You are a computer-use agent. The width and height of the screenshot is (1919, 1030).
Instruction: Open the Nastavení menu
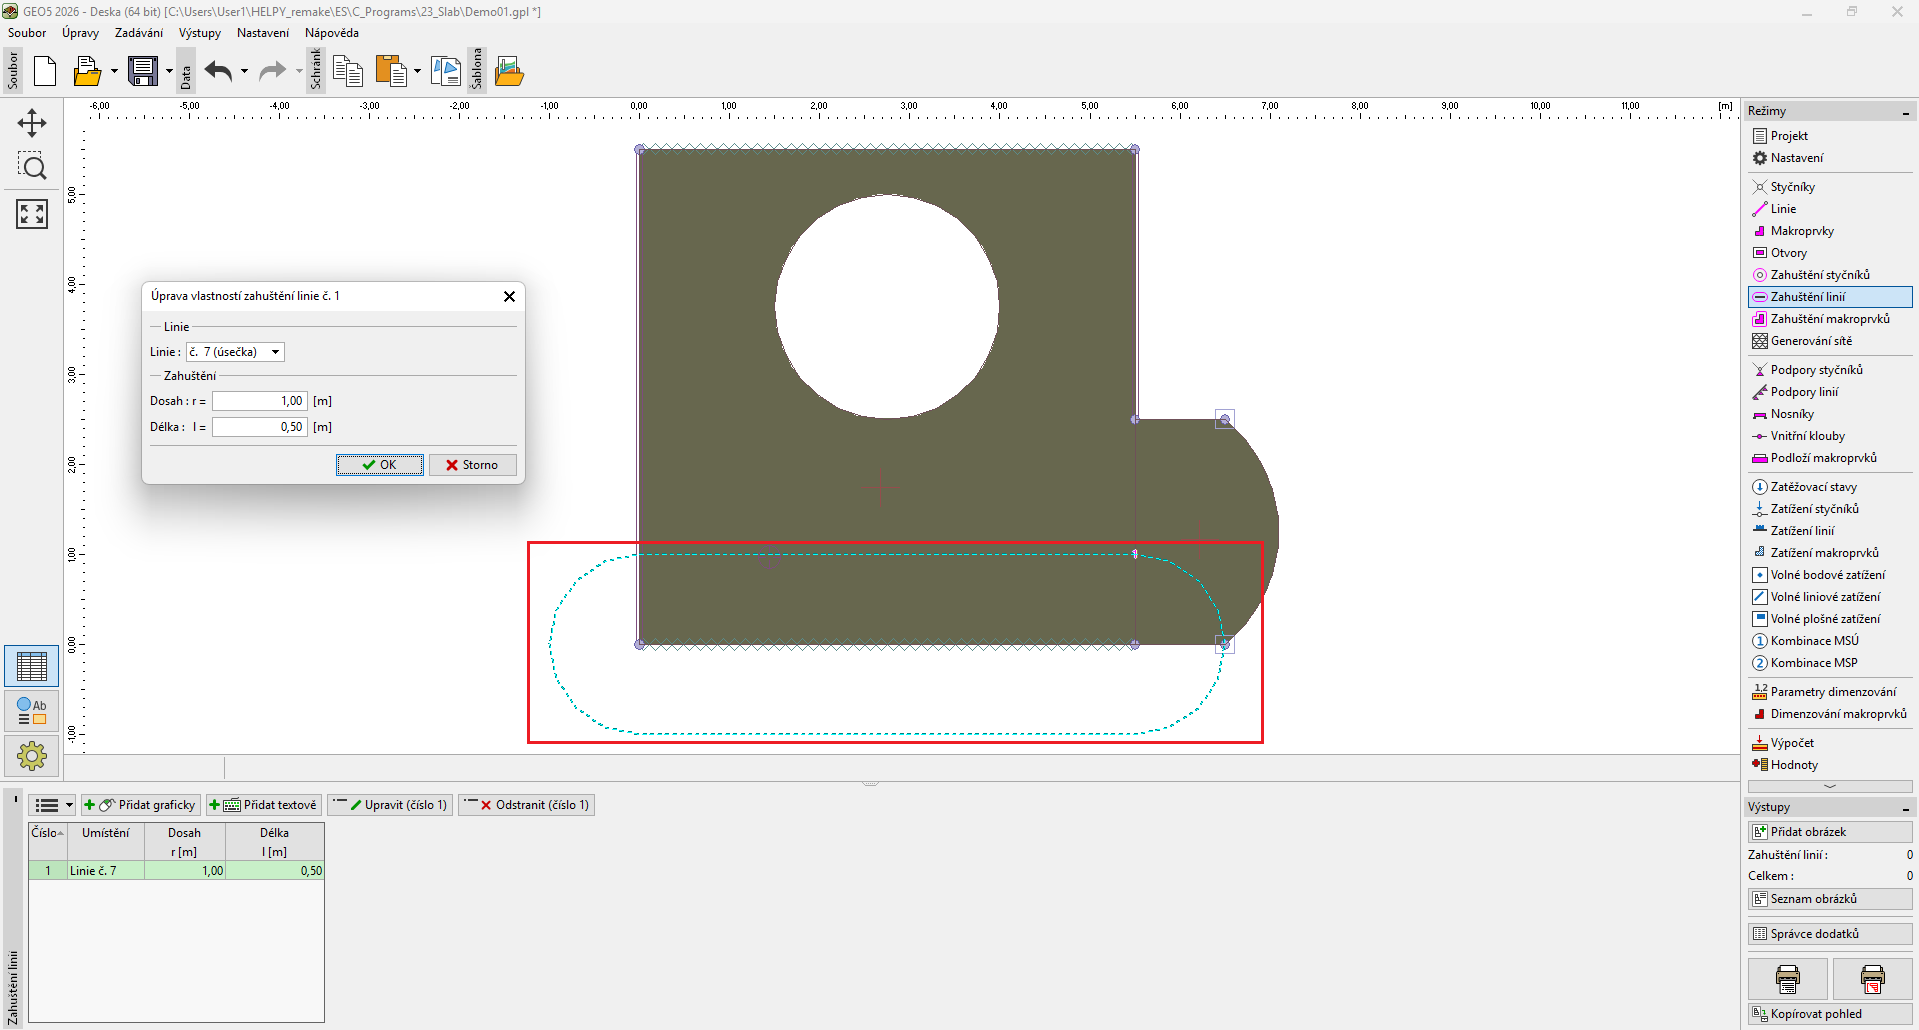click(x=262, y=33)
